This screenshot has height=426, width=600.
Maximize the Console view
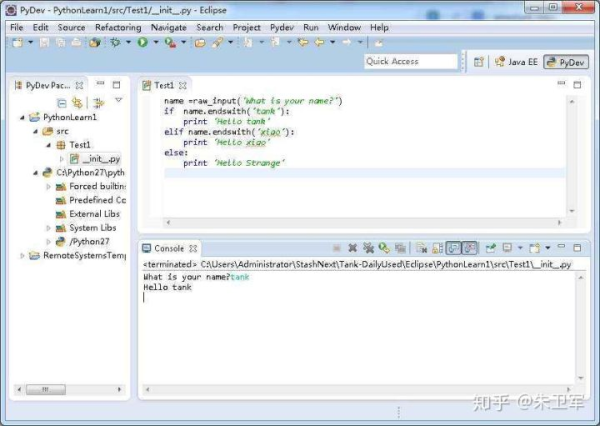click(x=577, y=248)
